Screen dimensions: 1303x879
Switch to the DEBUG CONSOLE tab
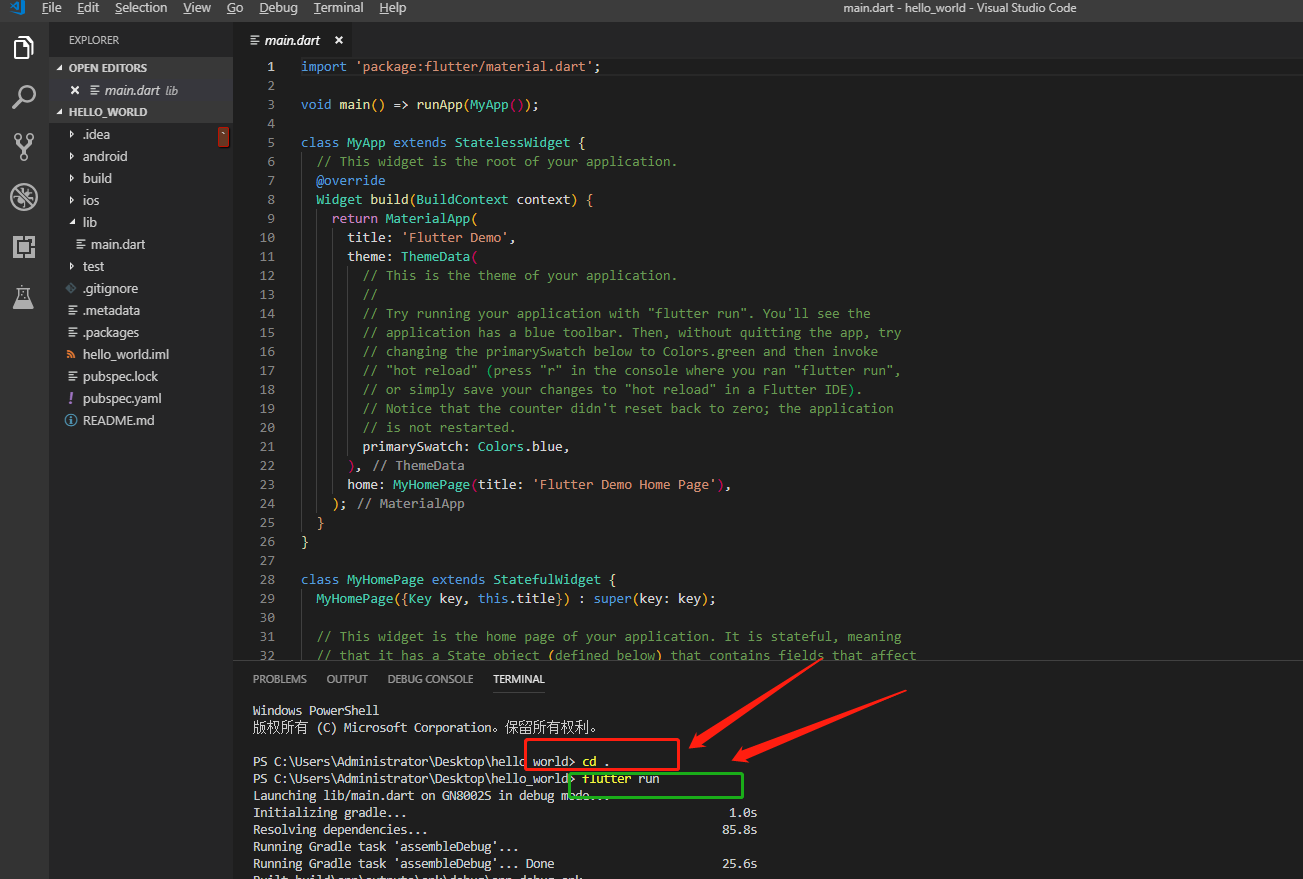coord(430,679)
